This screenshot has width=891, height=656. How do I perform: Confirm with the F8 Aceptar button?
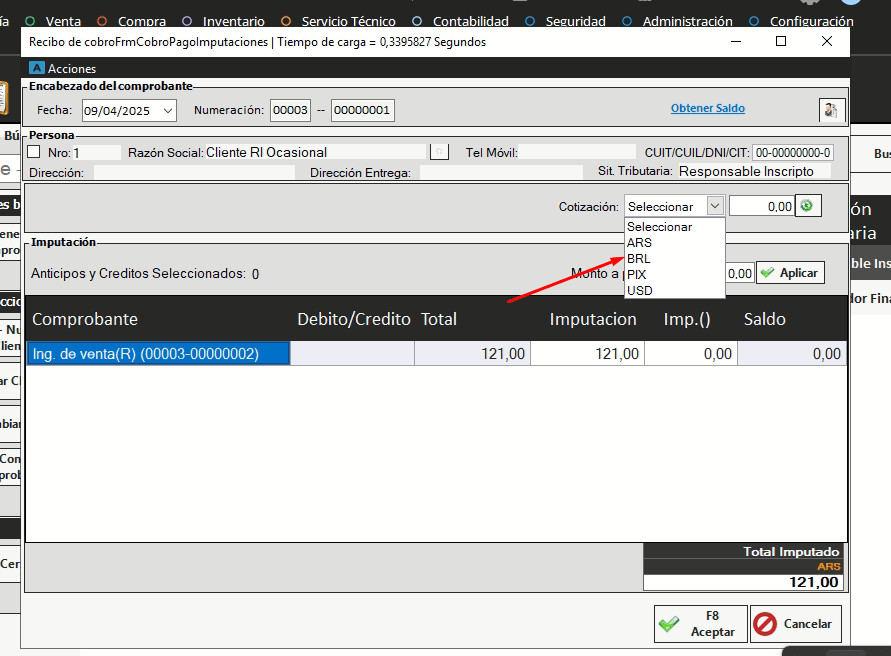coord(699,624)
